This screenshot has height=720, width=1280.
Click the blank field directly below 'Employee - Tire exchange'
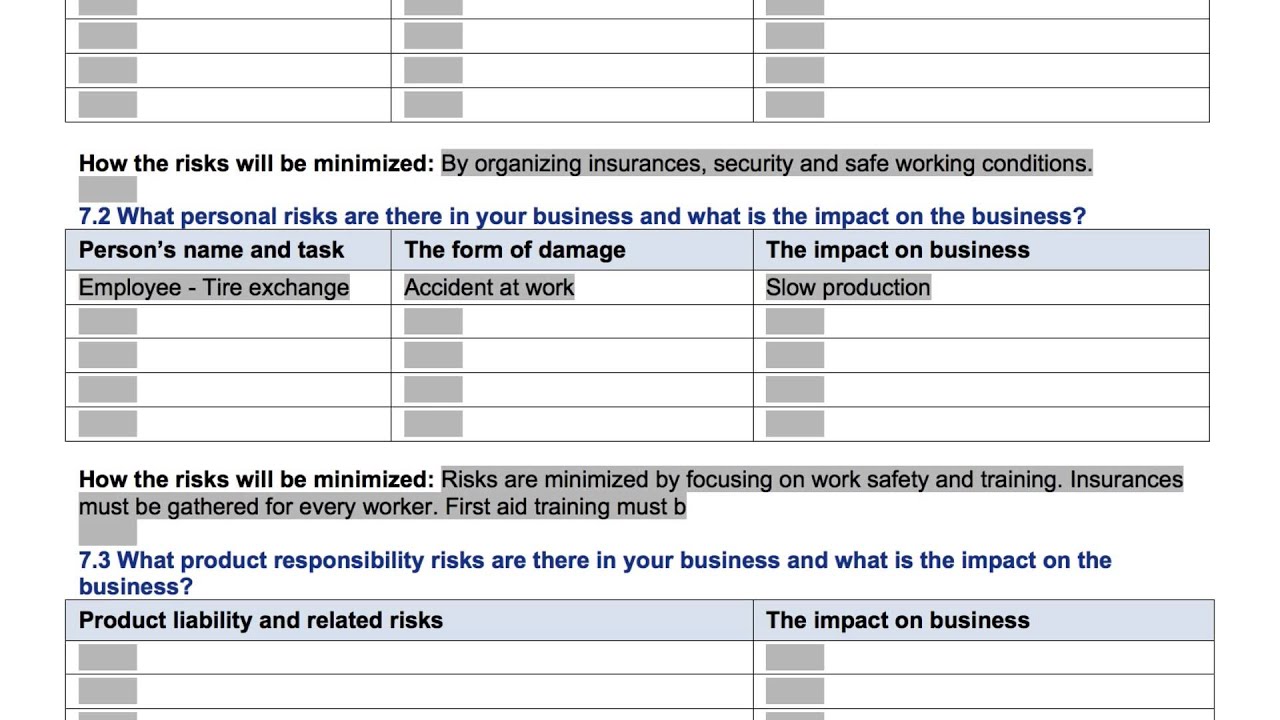tap(107, 322)
